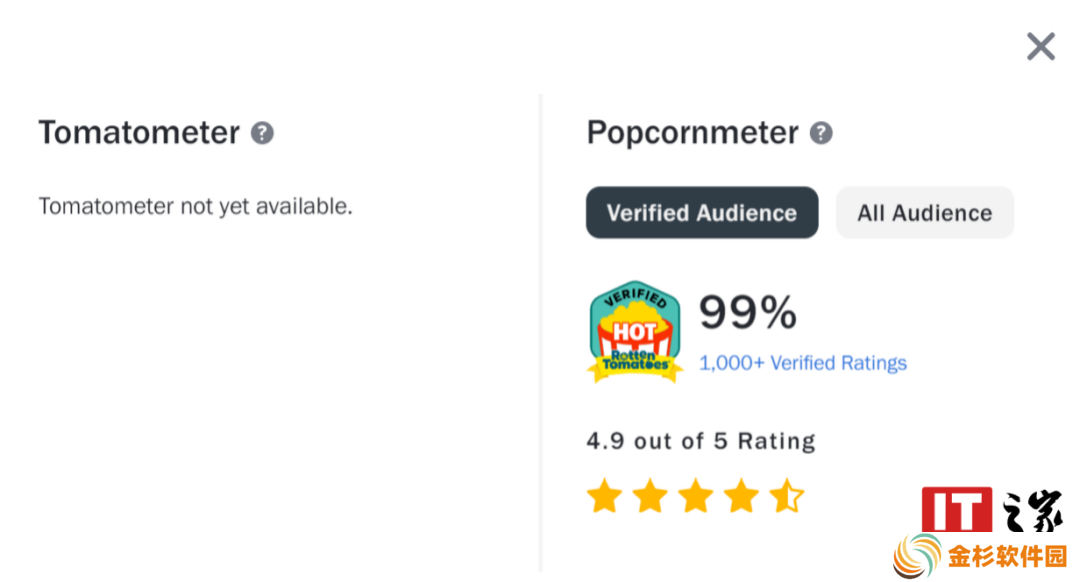This screenshot has width=1080, height=582.
Task: Click the Verified Hot popcorn badge
Action: click(x=635, y=331)
